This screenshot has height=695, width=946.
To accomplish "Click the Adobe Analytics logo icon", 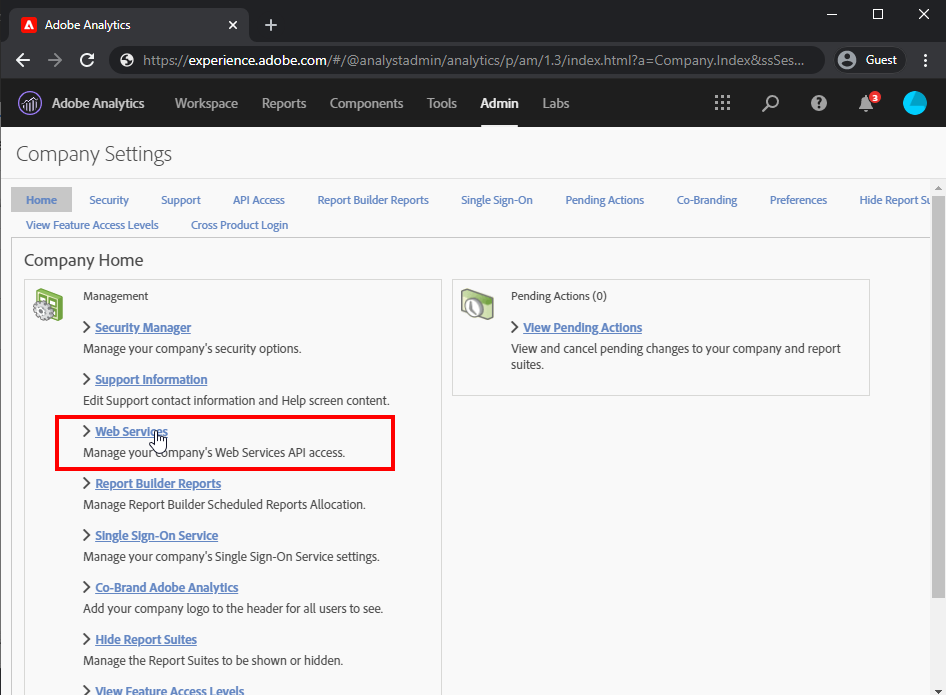I will pos(30,103).
